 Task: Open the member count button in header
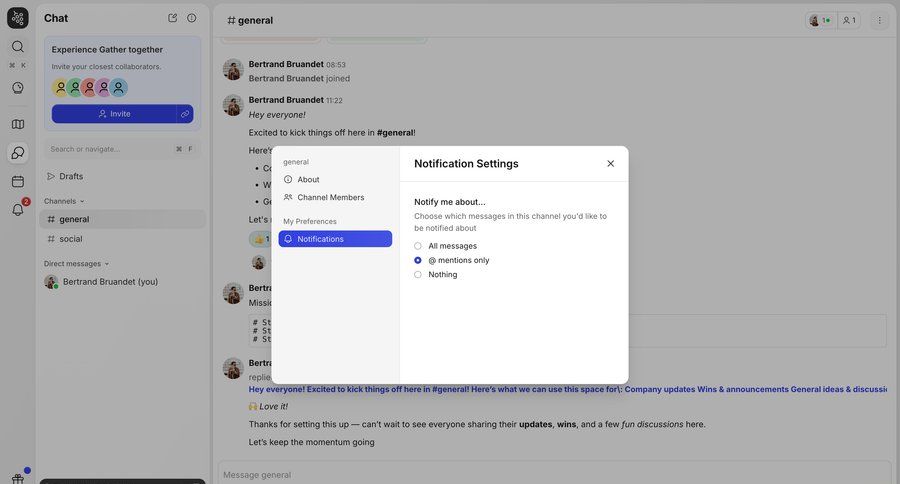click(849, 20)
